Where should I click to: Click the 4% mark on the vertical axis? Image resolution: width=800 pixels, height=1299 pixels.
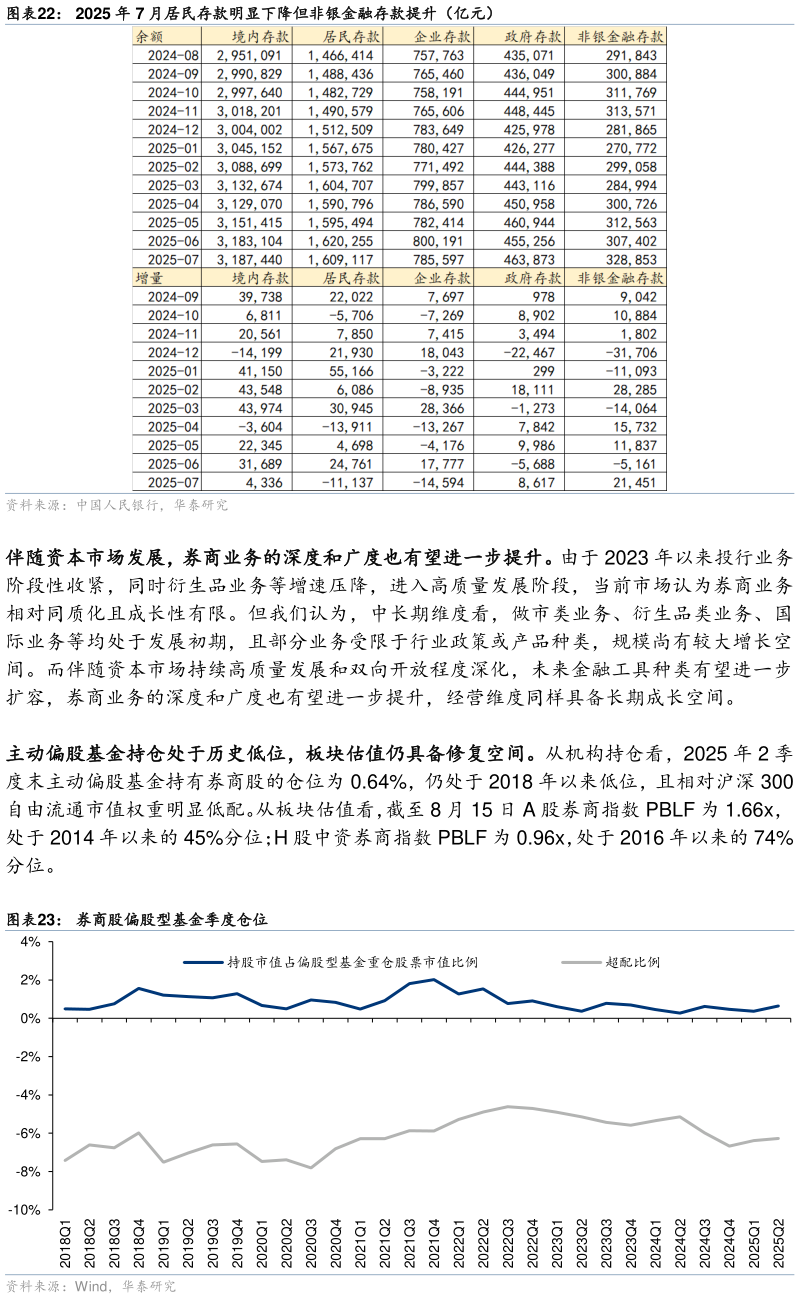click(x=32, y=941)
